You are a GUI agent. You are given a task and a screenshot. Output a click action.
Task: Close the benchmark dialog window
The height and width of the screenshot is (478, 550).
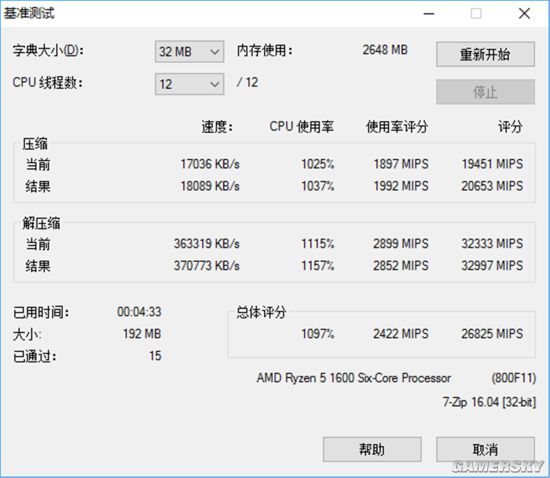524,14
